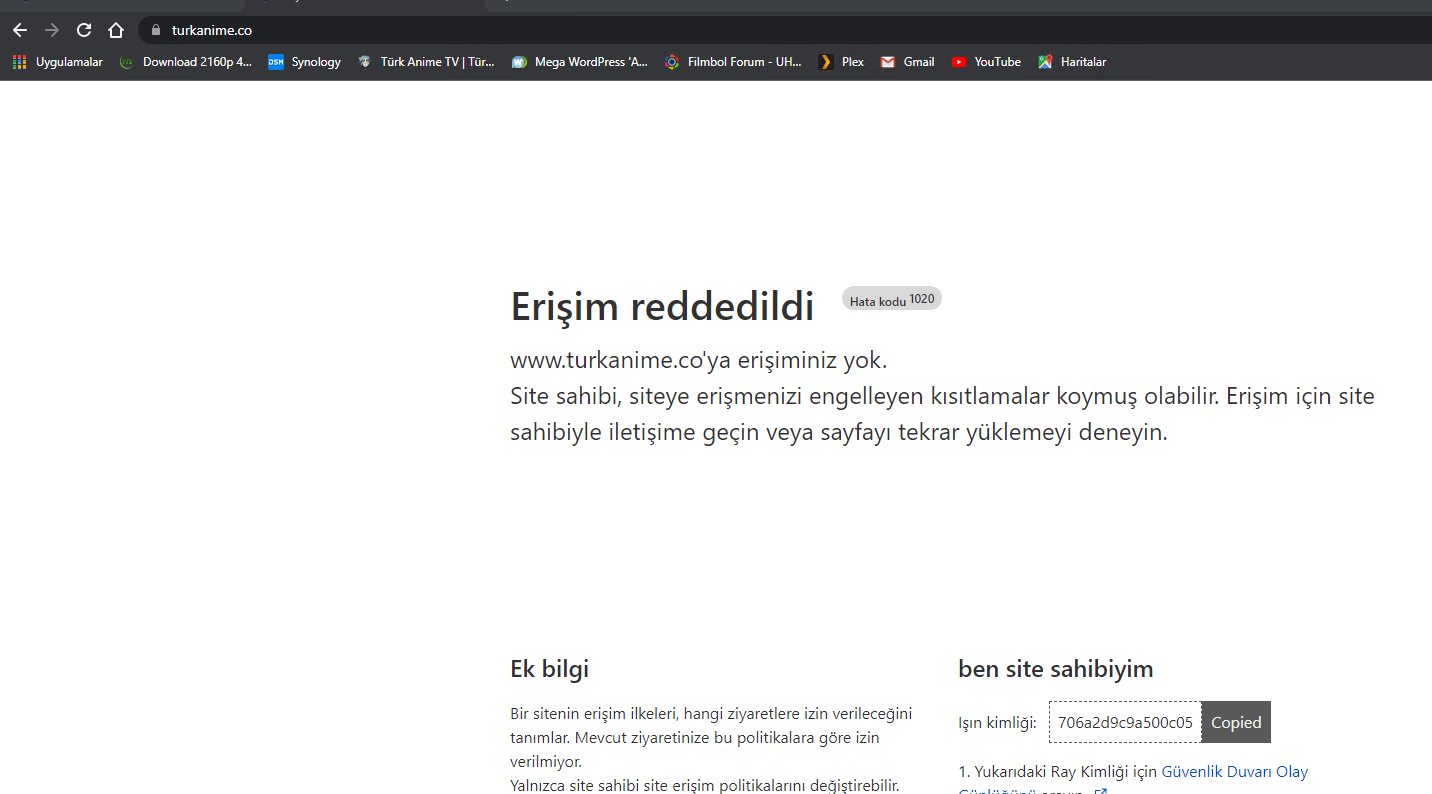1432x794 pixels.
Task: Select the turkanime.co address bar
Action: point(785,30)
